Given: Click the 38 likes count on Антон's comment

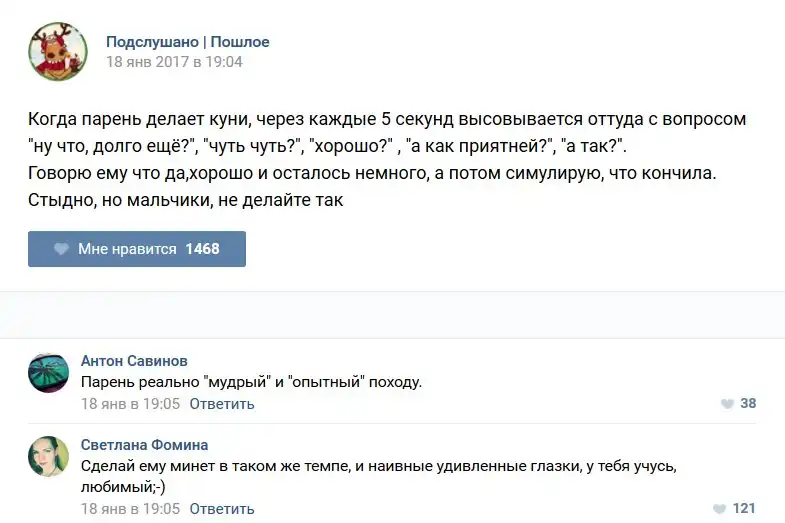Looking at the screenshot, I should 748,404.
